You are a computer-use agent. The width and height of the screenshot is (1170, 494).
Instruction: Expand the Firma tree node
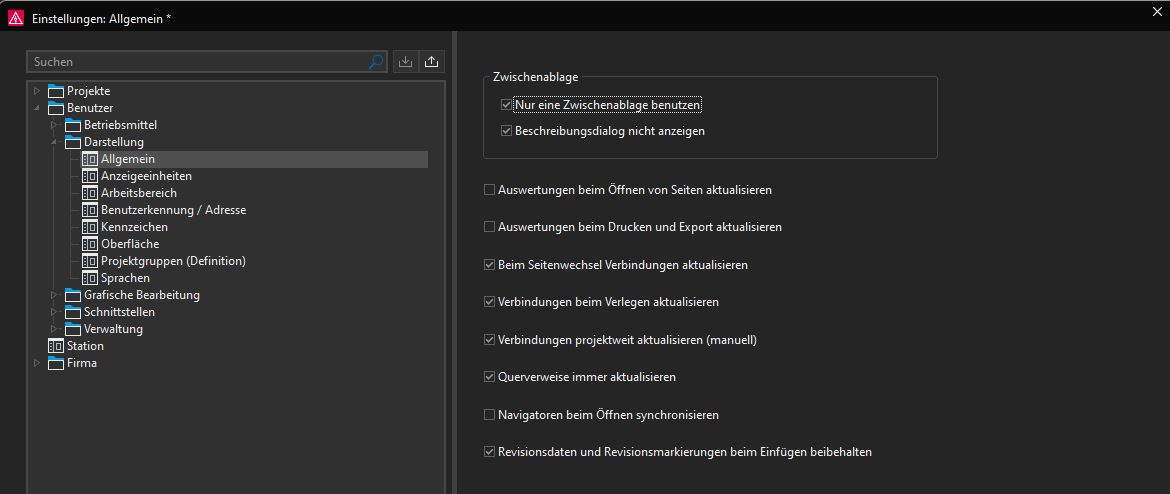pos(37,363)
